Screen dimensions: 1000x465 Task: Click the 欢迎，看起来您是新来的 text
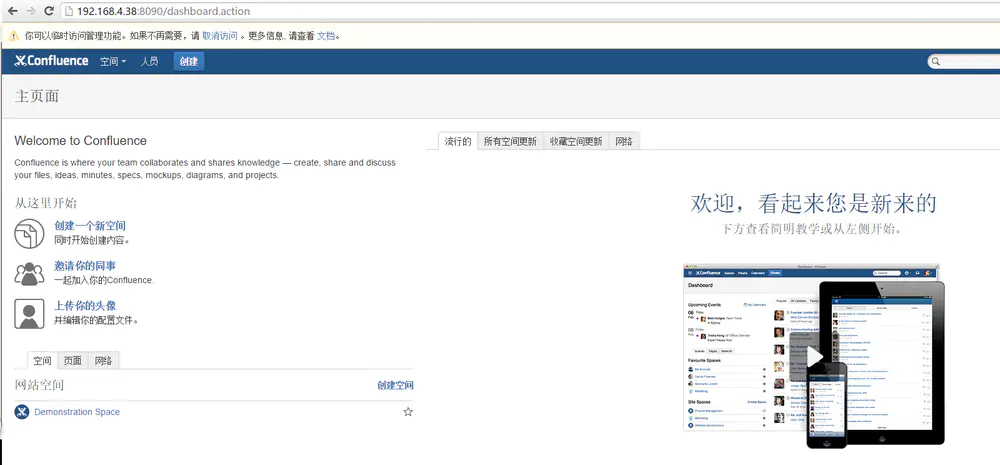(x=814, y=203)
